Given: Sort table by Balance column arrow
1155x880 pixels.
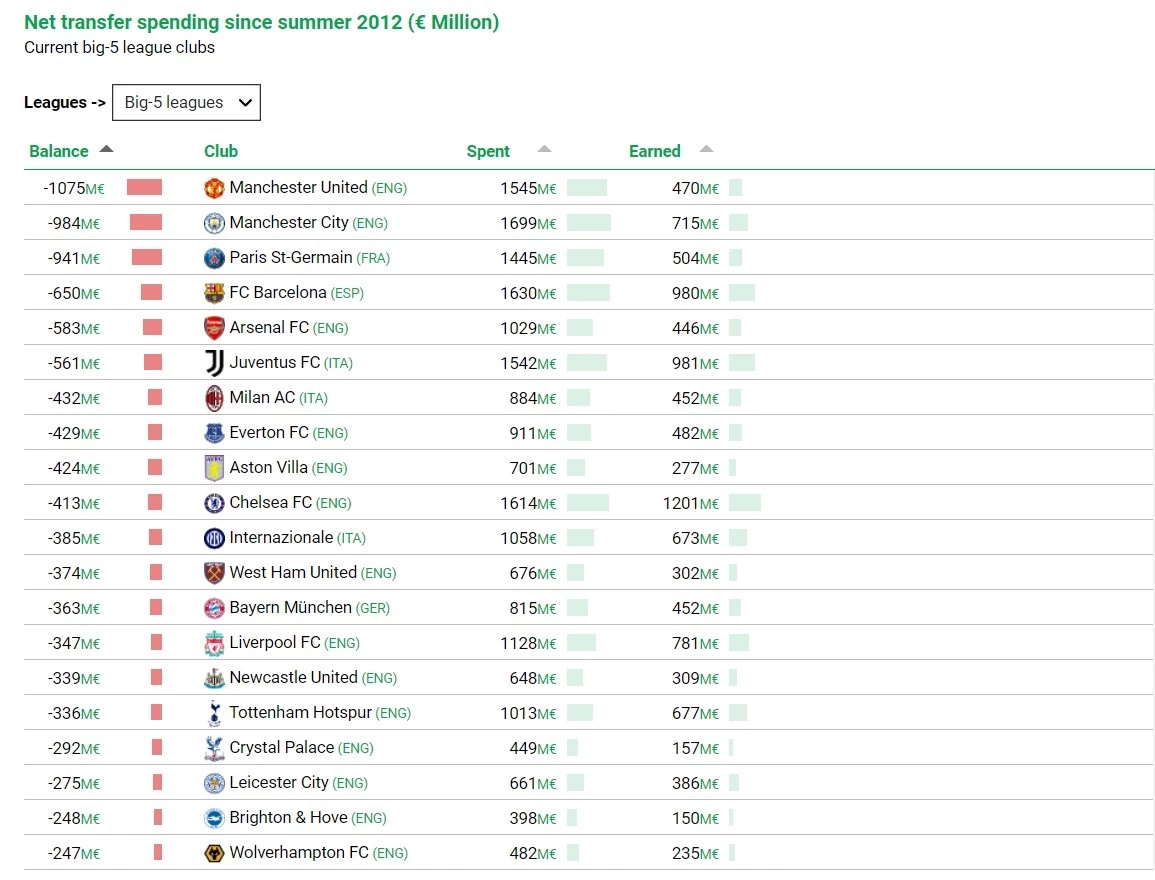Looking at the screenshot, I should (107, 150).
